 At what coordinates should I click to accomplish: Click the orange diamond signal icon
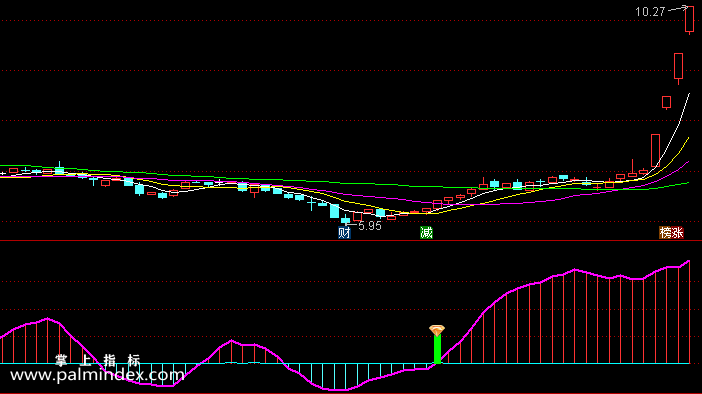[x=437, y=331]
